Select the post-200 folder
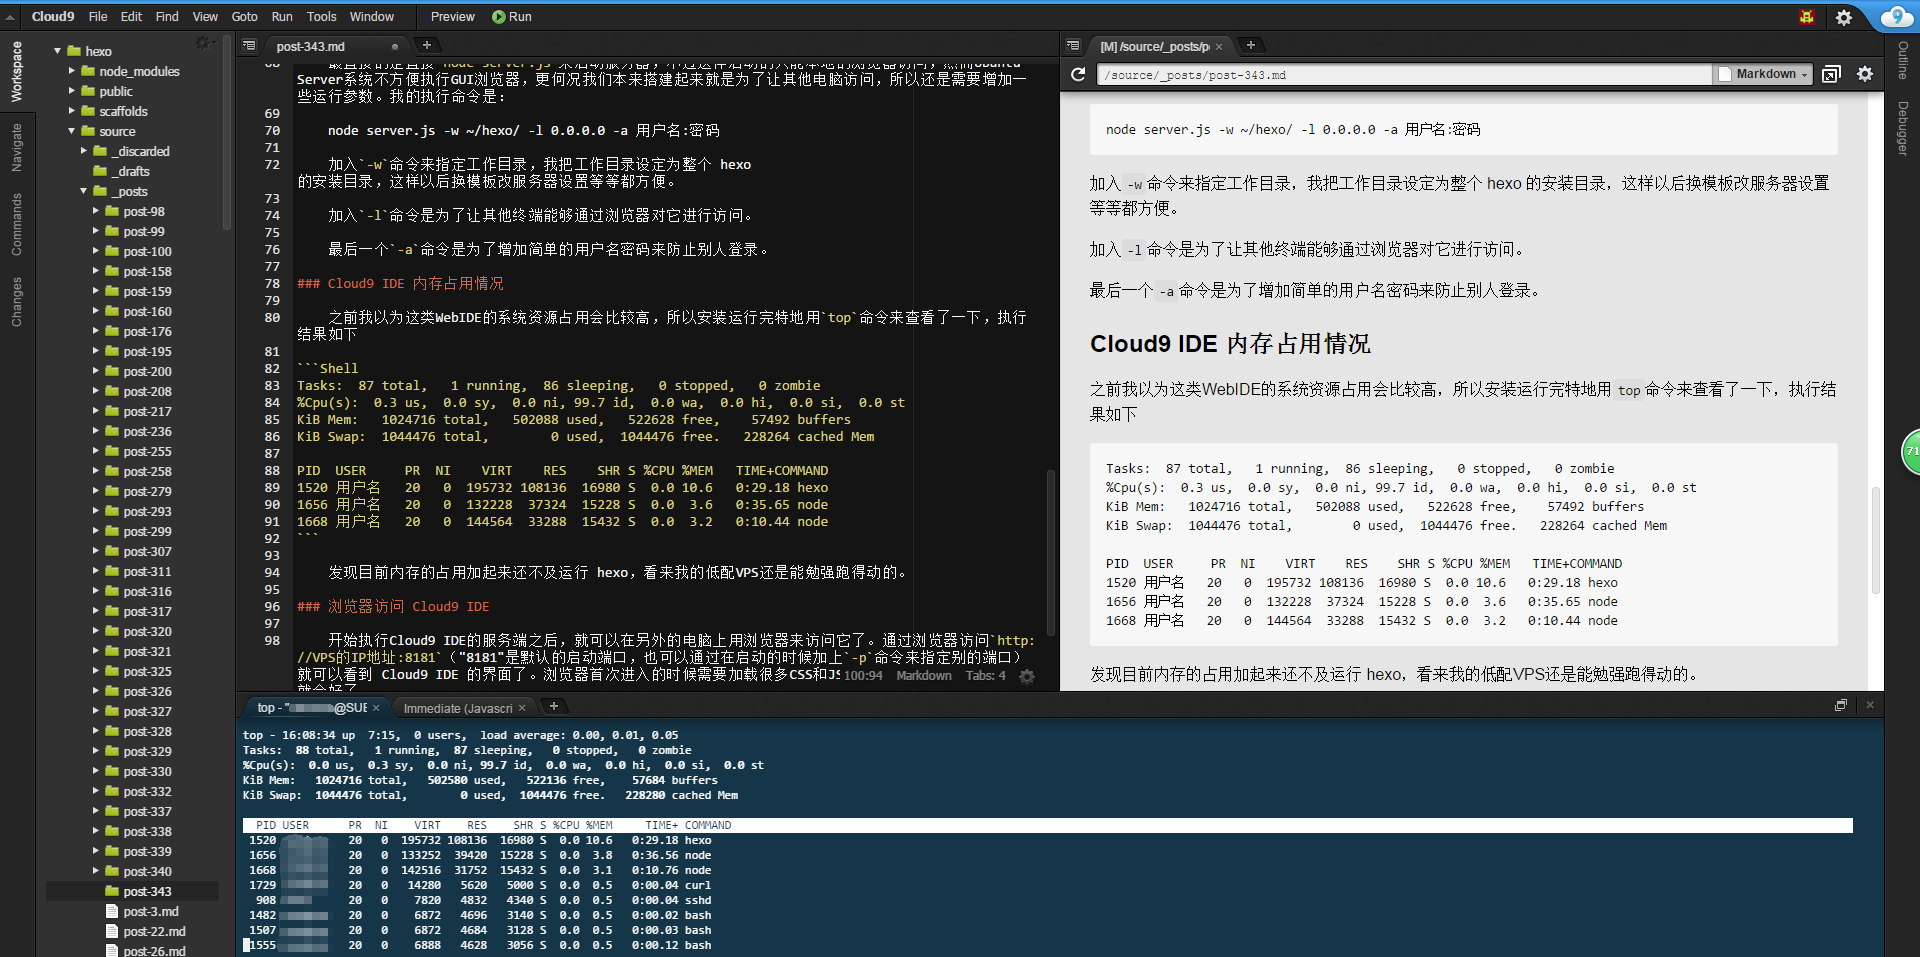 pyautogui.click(x=147, y=371)
